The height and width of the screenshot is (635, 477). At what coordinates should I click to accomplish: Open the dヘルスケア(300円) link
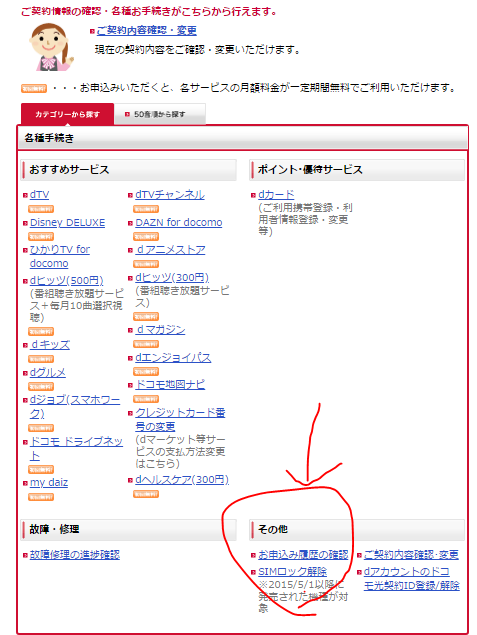click(182, 480)
